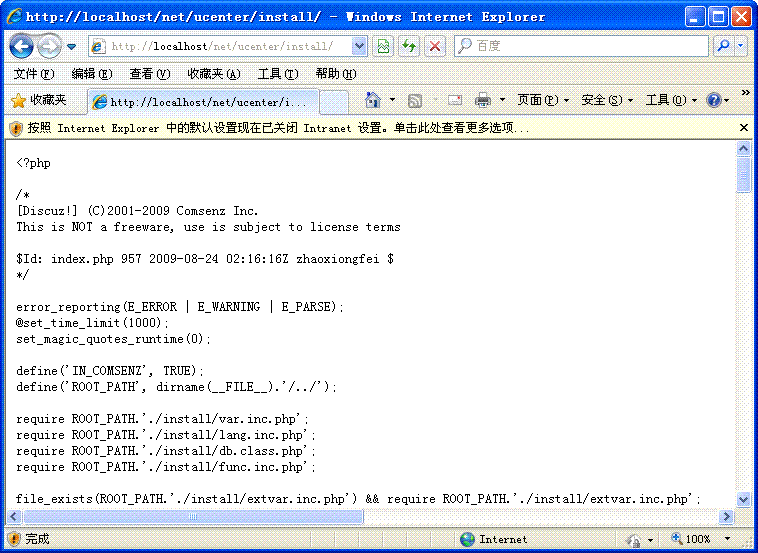Open the recent pages dropdown arrow

coord(72,47)
